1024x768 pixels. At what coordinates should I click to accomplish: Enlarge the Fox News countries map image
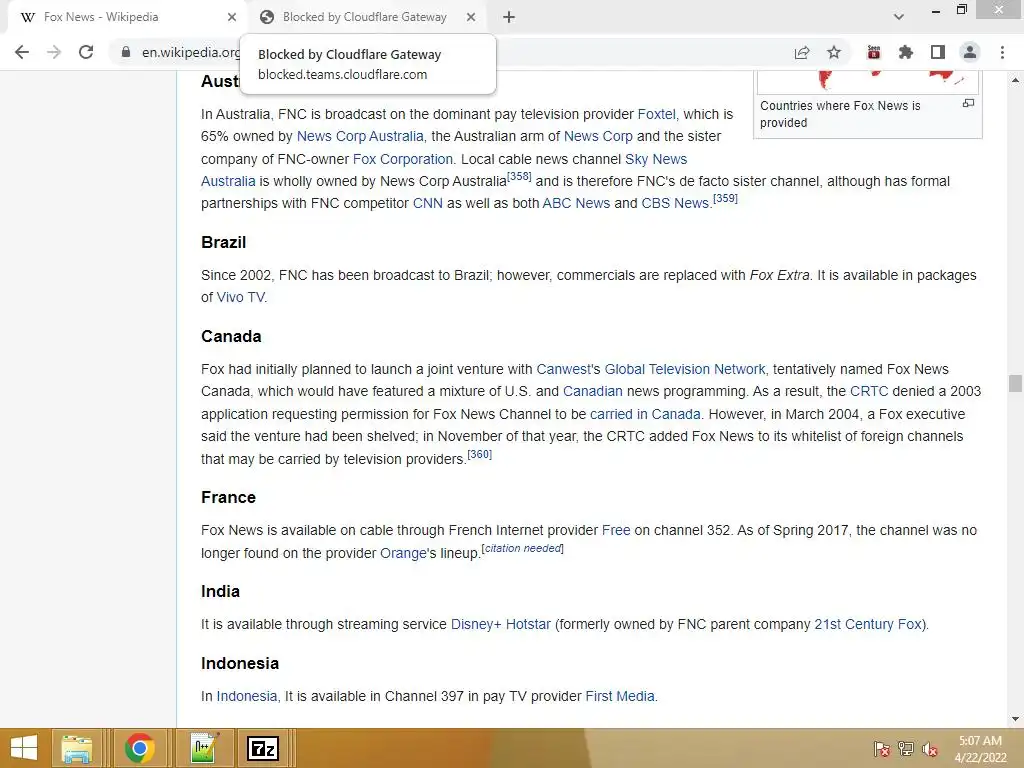tap(968, 103)
